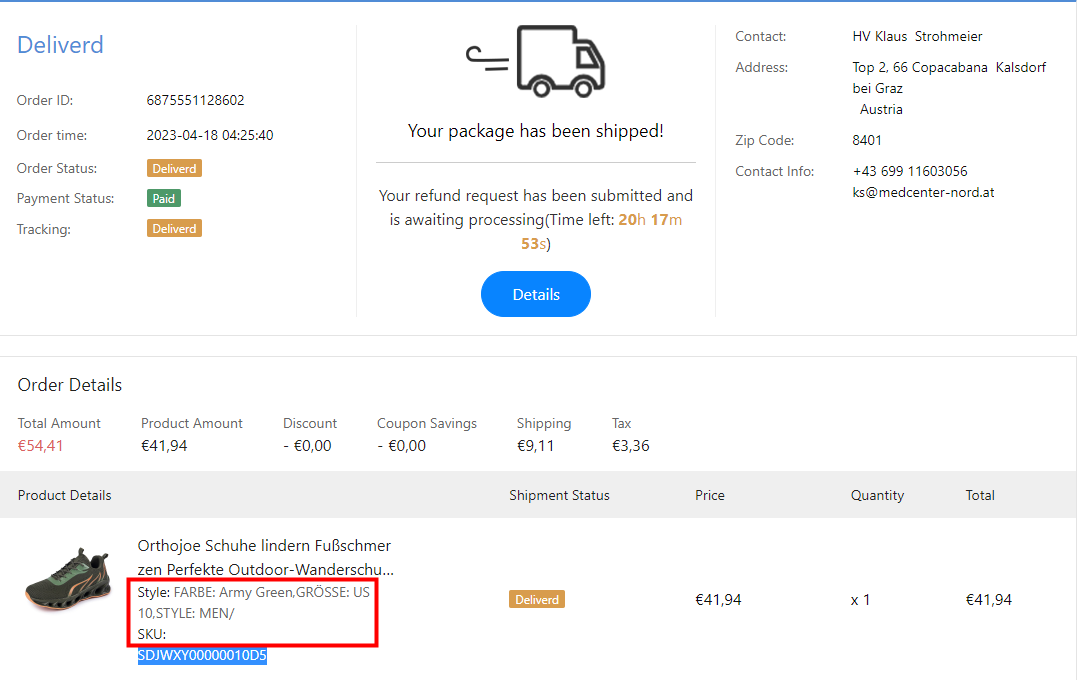Click the order time 2023-04-18 04:25:40
This screenshot has width=1077, height=680.
tap(210, 135)
